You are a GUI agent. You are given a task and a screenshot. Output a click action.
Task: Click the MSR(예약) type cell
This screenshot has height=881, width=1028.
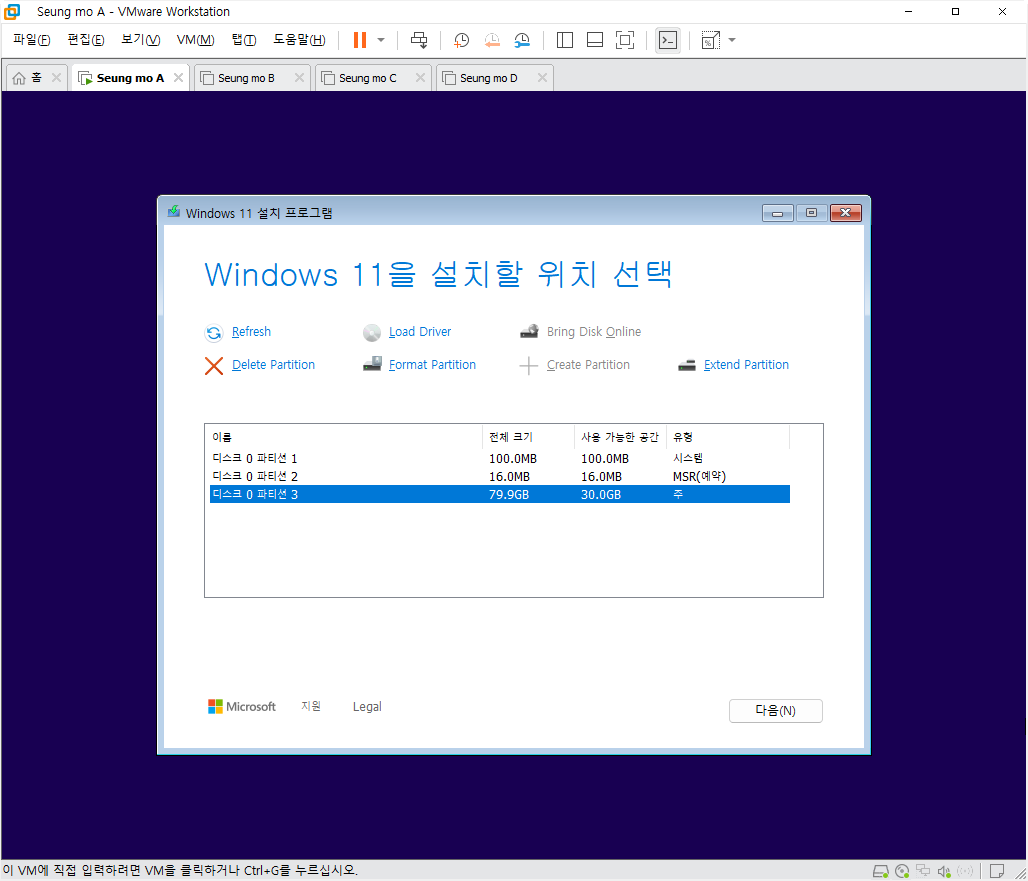[700, 477]
